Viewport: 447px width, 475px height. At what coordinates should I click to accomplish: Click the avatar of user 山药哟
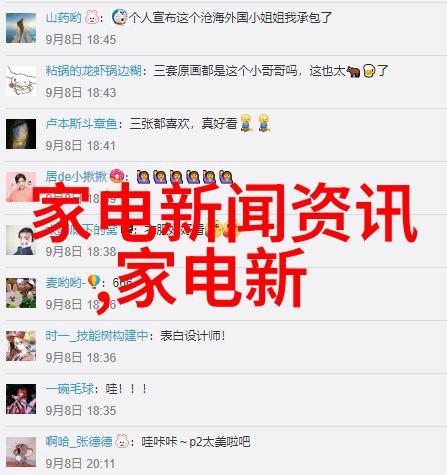(x=21, y=28)
